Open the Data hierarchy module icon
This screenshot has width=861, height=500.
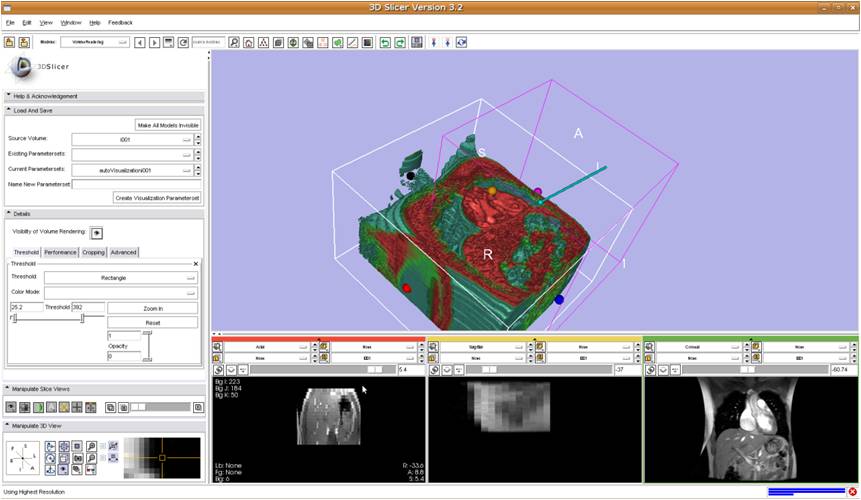264,42
